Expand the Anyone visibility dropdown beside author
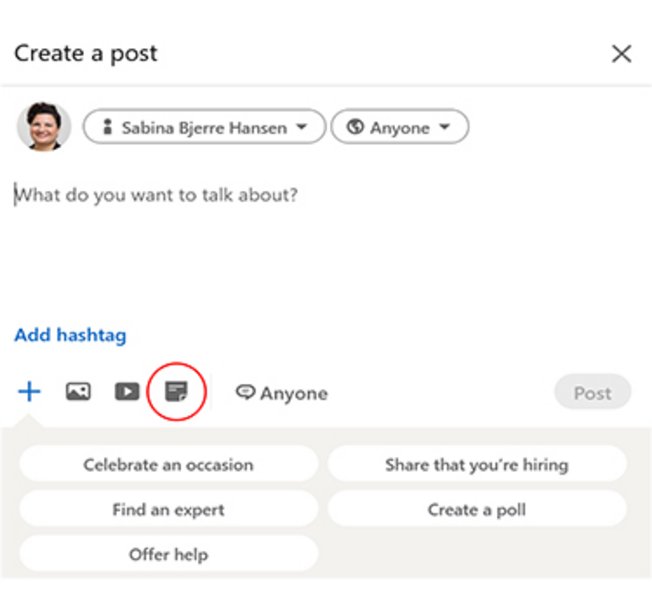The width and height of the screenshot is (652, 600). coord(399,128)
